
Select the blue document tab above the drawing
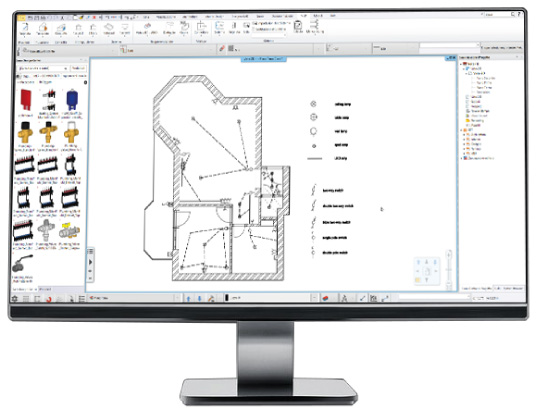pos(263,59)
